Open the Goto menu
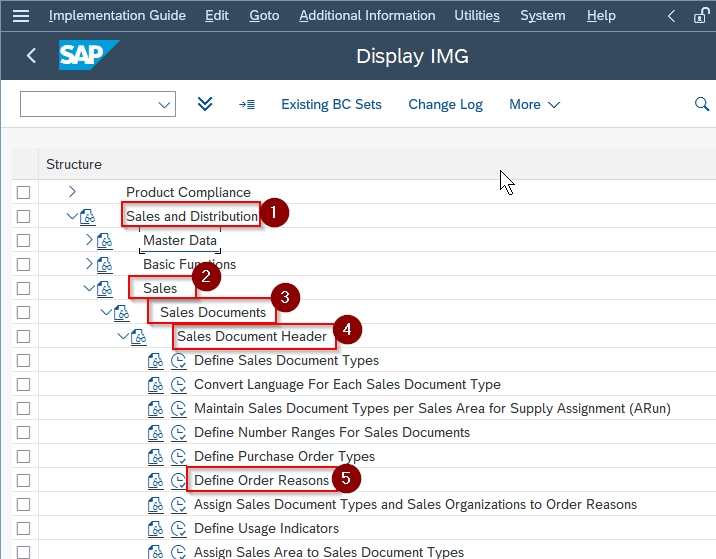The height and width of the screenshot is (559, 716). [x=264, y=16]
